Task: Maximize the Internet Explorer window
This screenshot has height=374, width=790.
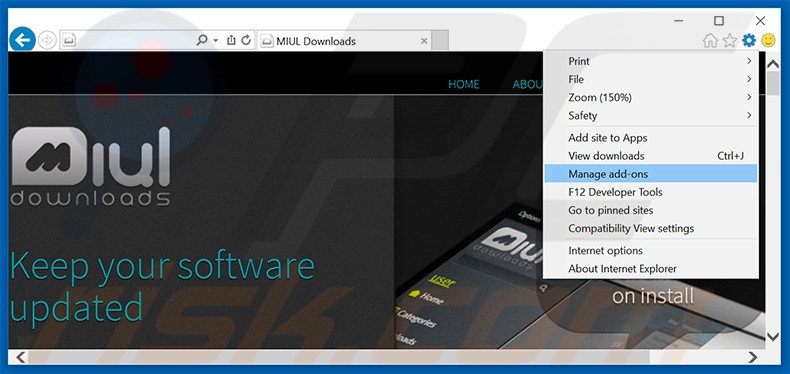Action: tap(719, 21)
